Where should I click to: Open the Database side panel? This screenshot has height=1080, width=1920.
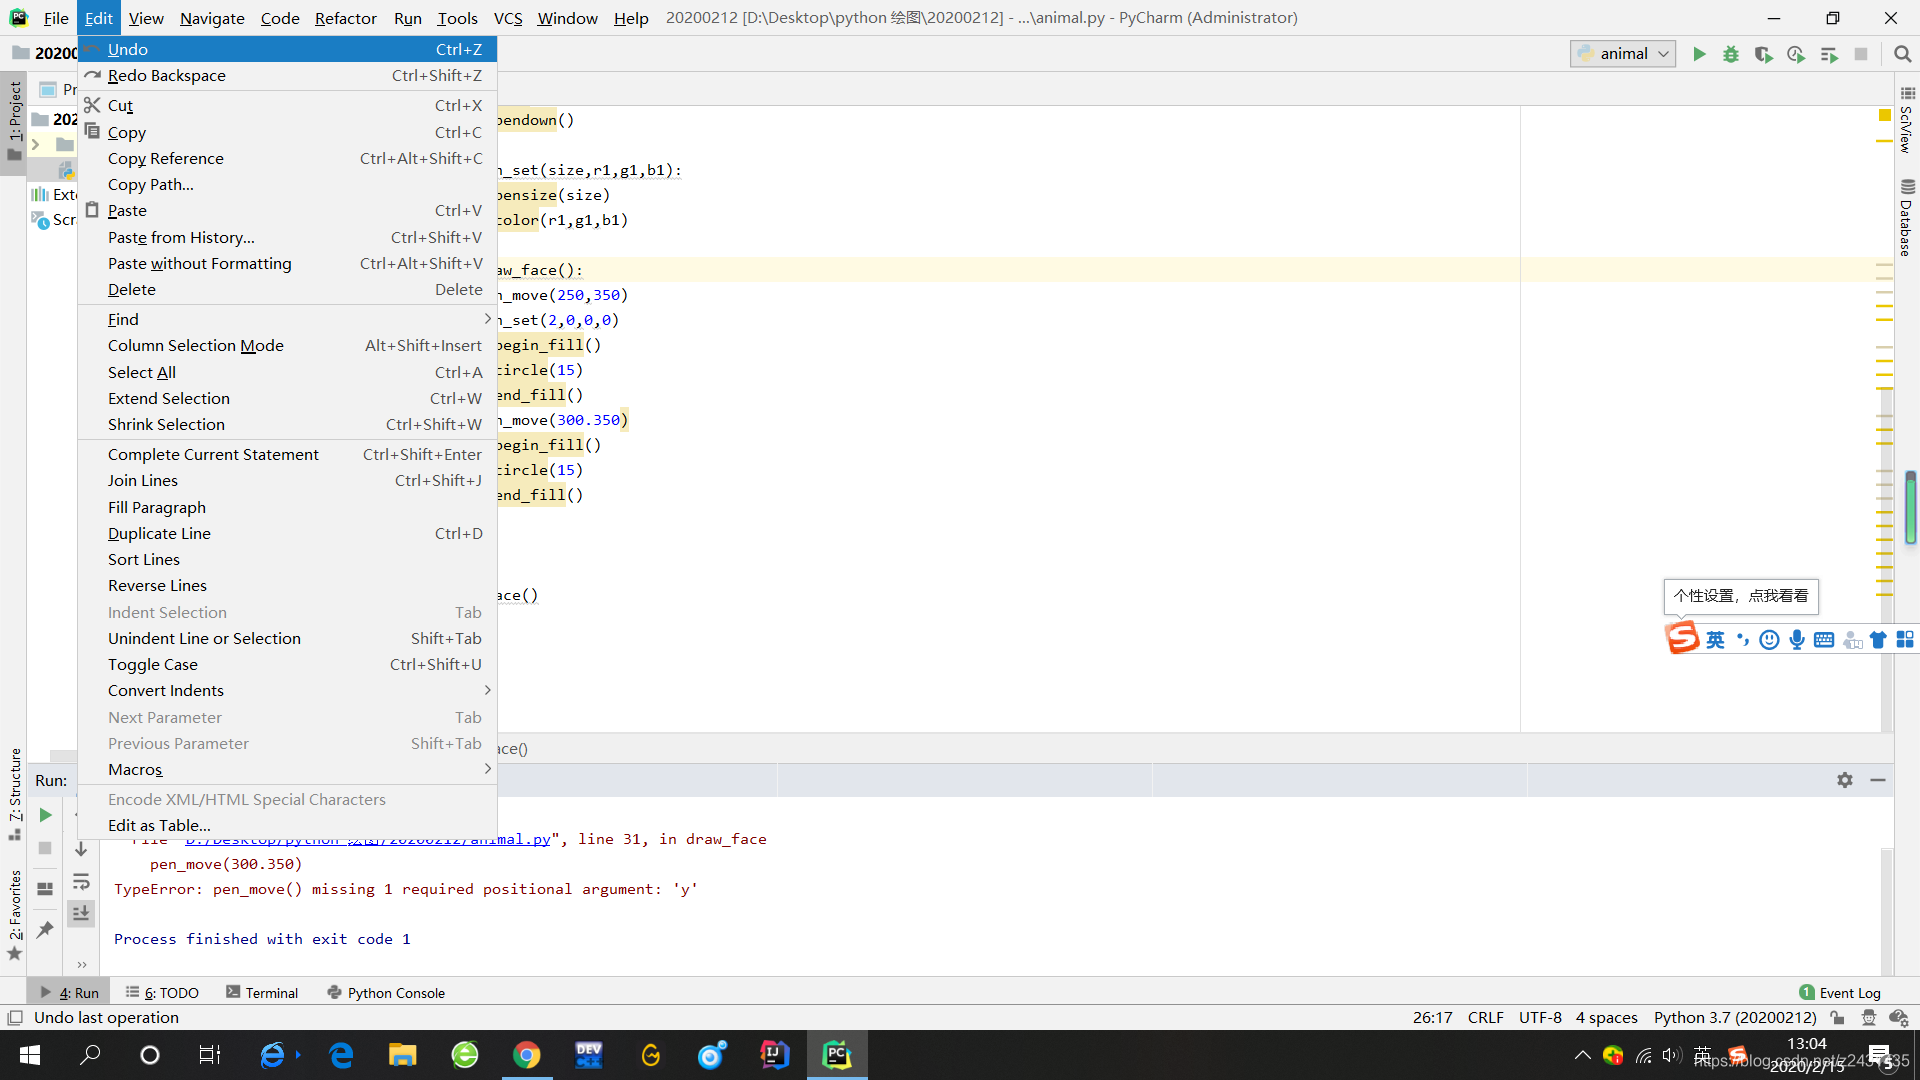tap(1906, 217)
